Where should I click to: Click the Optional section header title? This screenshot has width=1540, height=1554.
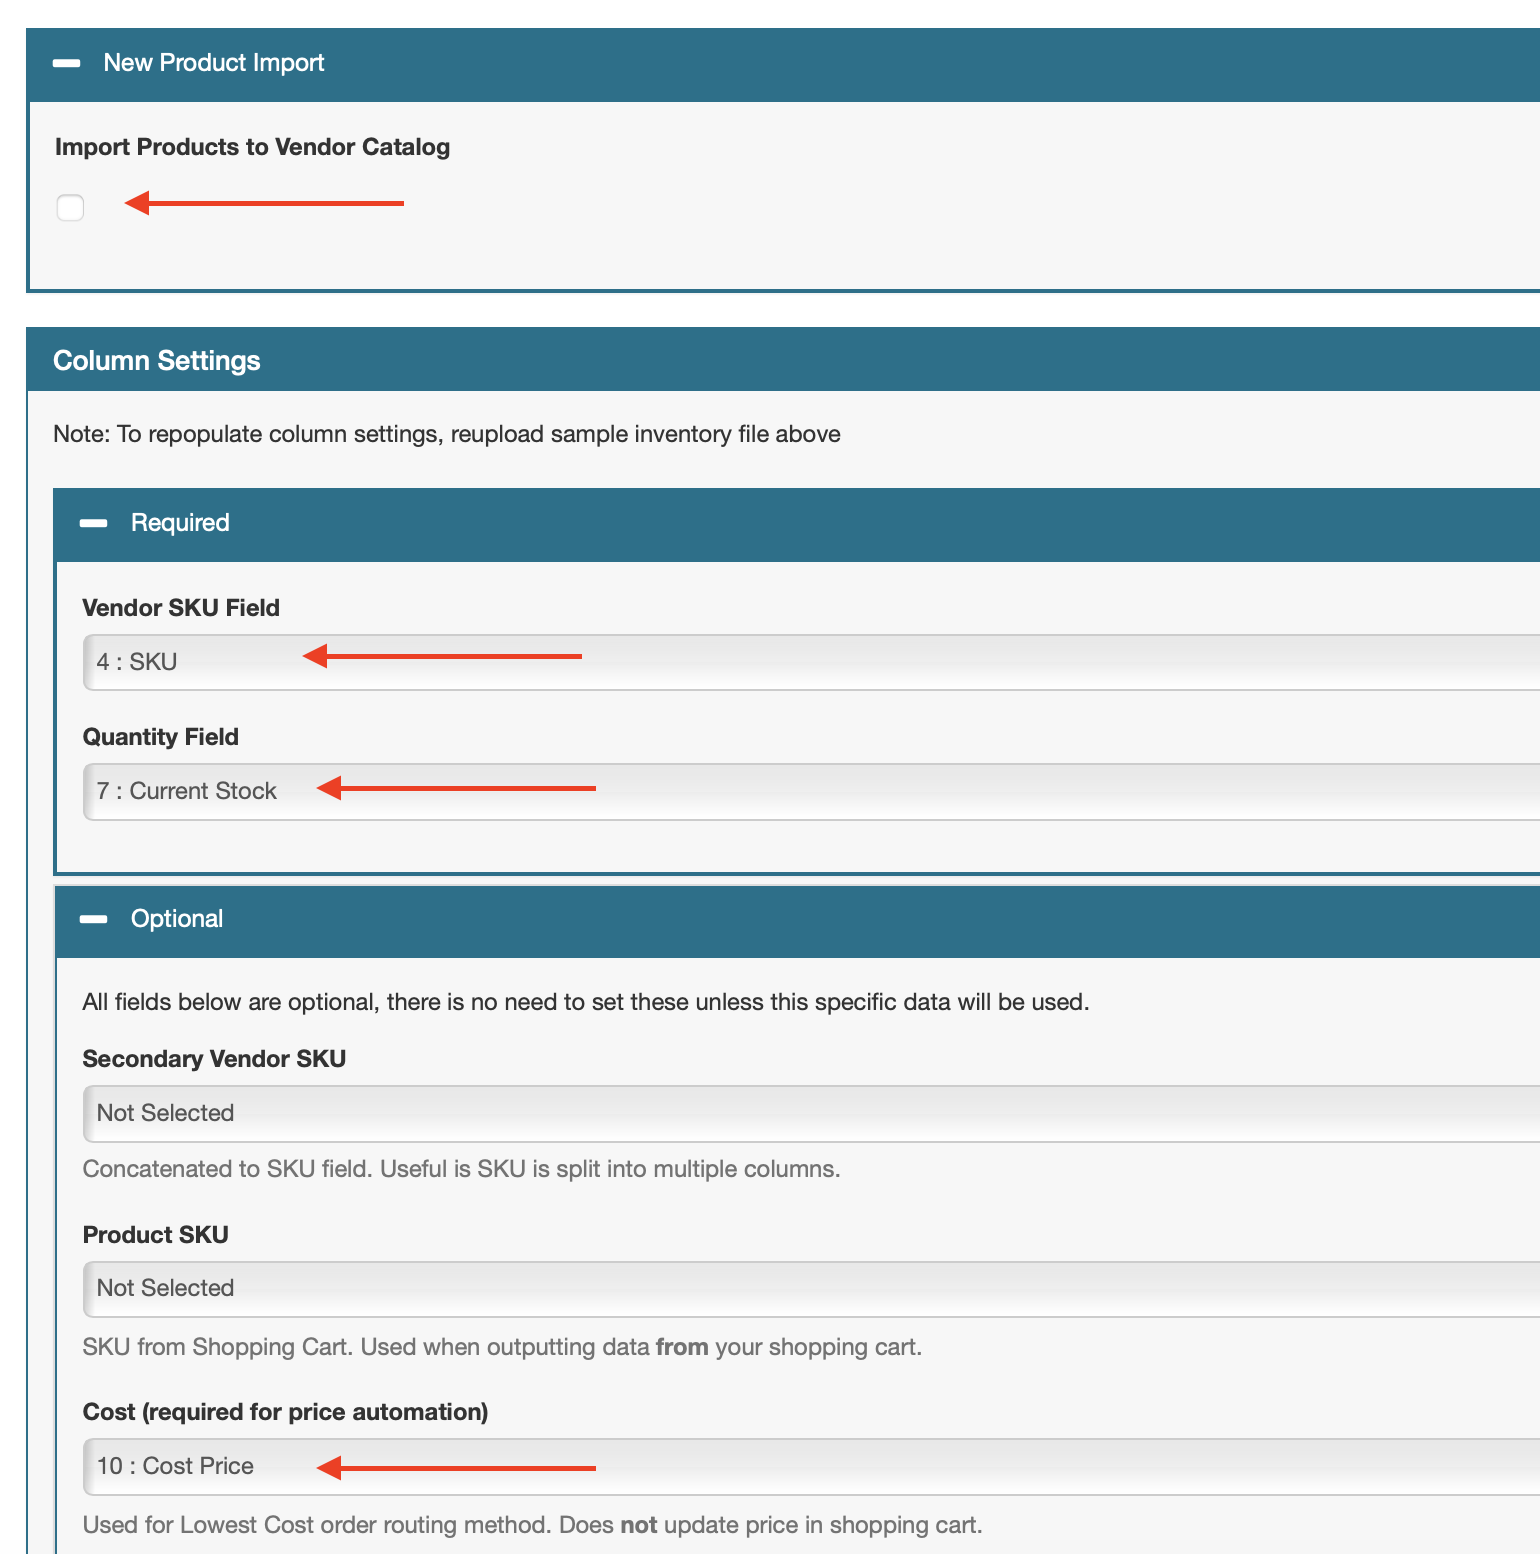[177, 919]
